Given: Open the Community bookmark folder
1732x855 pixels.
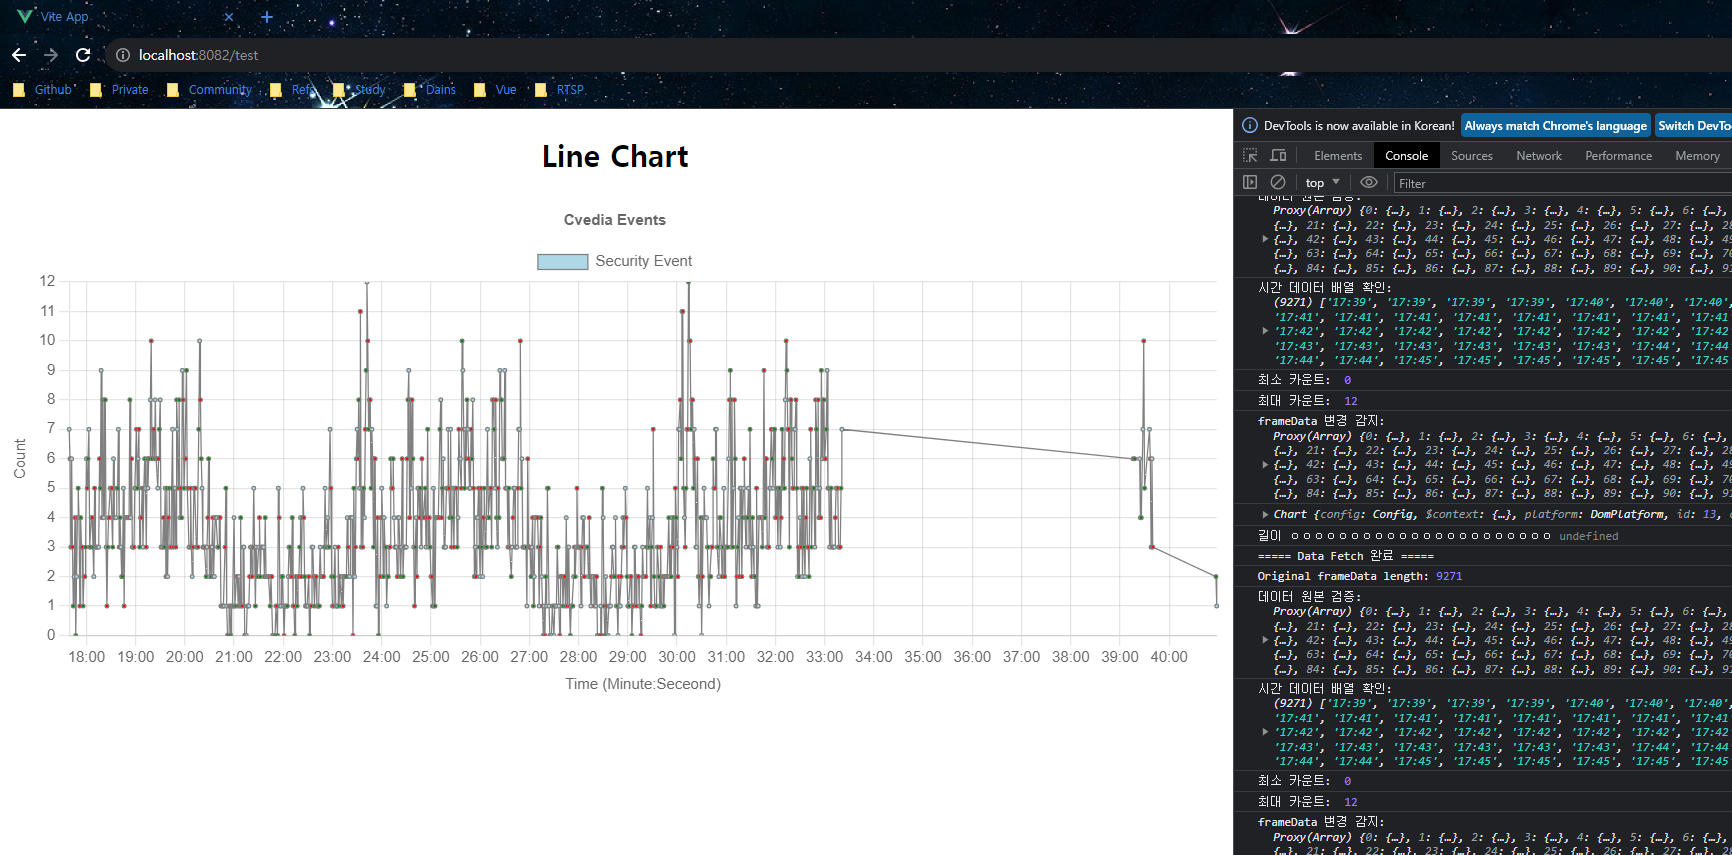Looking at the screenshot, I should click(x=209, y=89).
